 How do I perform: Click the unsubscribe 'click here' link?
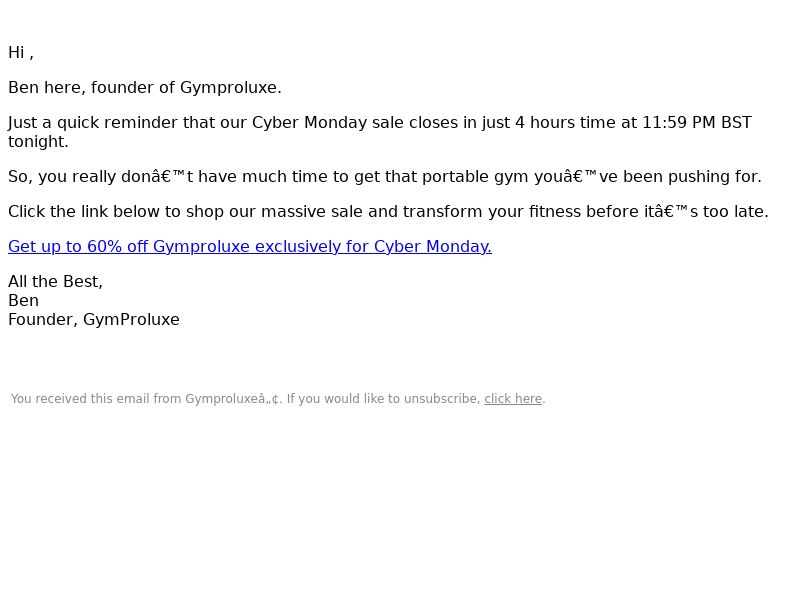click(513, 398)
